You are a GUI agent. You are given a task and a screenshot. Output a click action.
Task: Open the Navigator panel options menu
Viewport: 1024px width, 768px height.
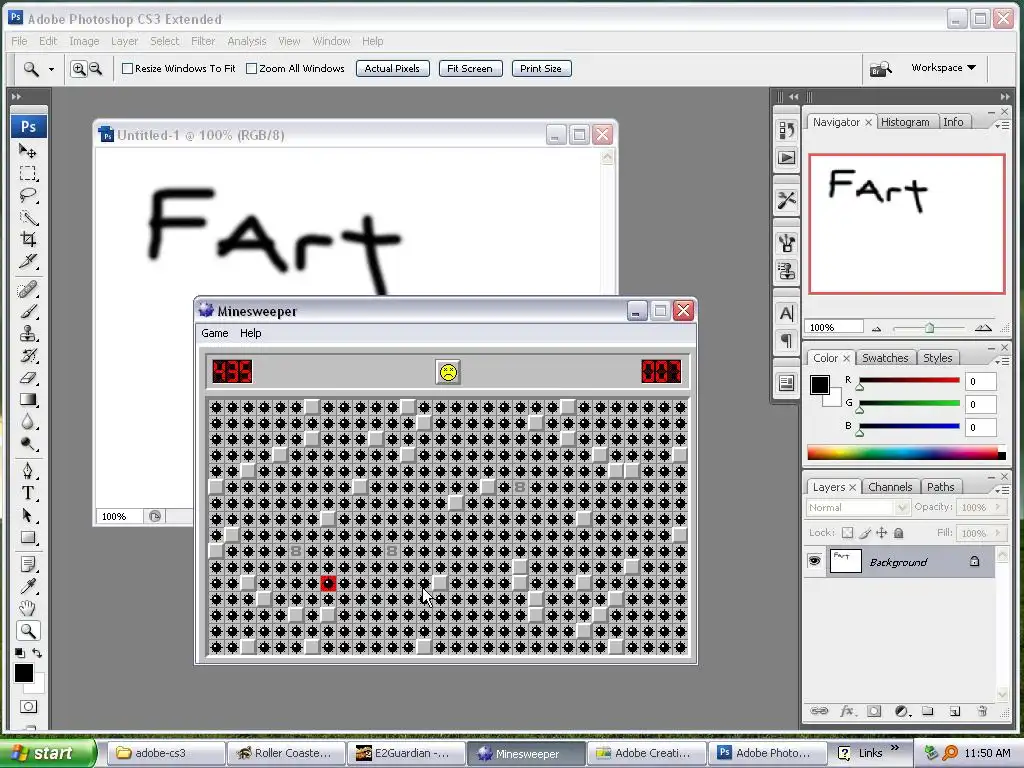(1002, 125)
